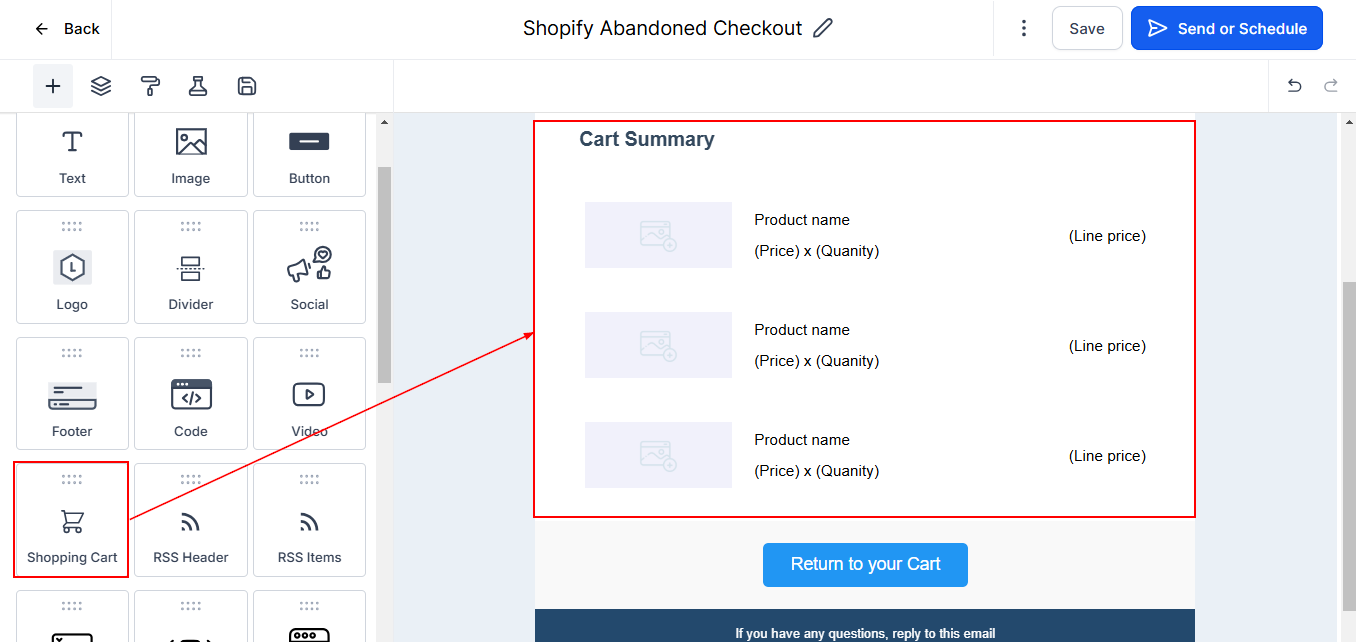This screenshot has height=642, width=1356.
Task: Click the first product image placeholder
Action: (x=658, y=235)
